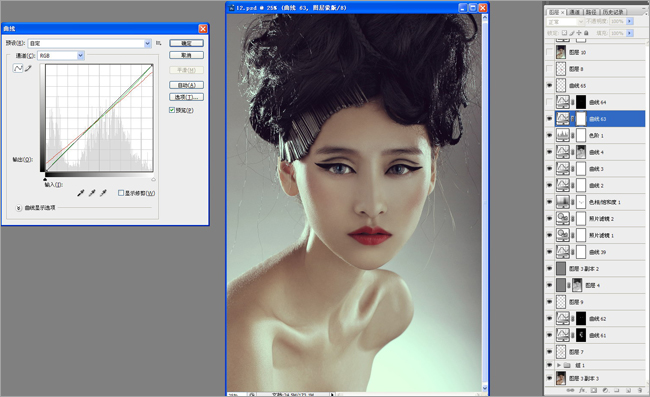The width and height of the screenshot is (650, 397).
Task: Open preset options icon beside preset dropdown
Action: coord(158,43)
